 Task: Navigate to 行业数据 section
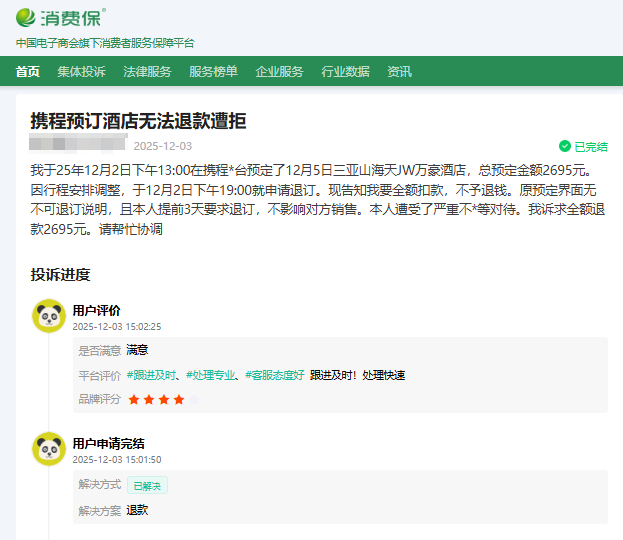[345, 71]
